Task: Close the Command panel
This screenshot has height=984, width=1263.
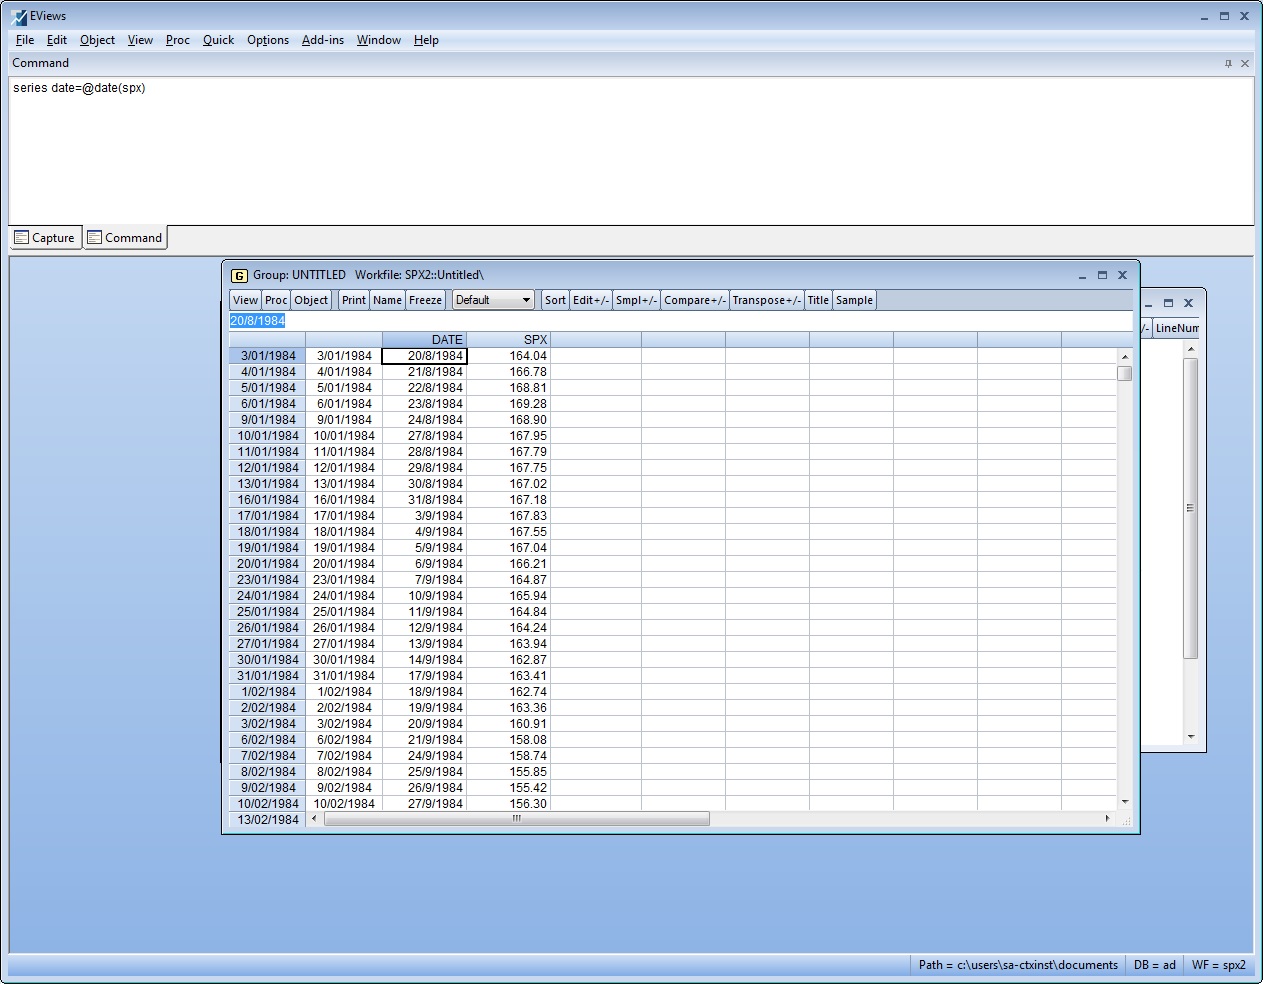Action: tap(1245, 63)
